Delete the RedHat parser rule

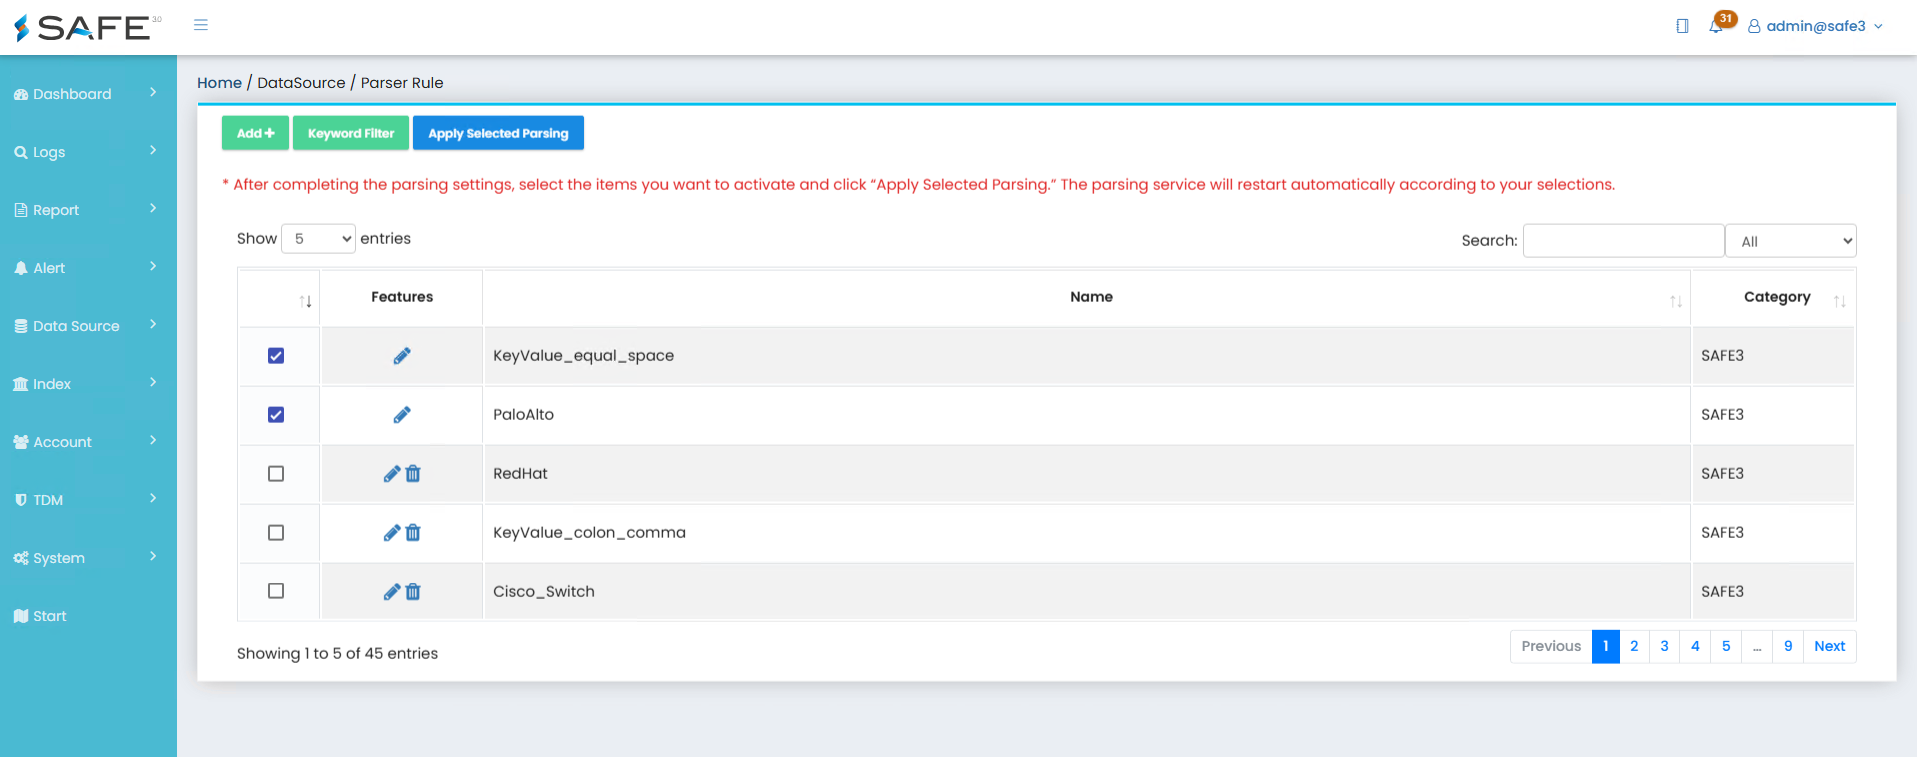coord(413,474)
